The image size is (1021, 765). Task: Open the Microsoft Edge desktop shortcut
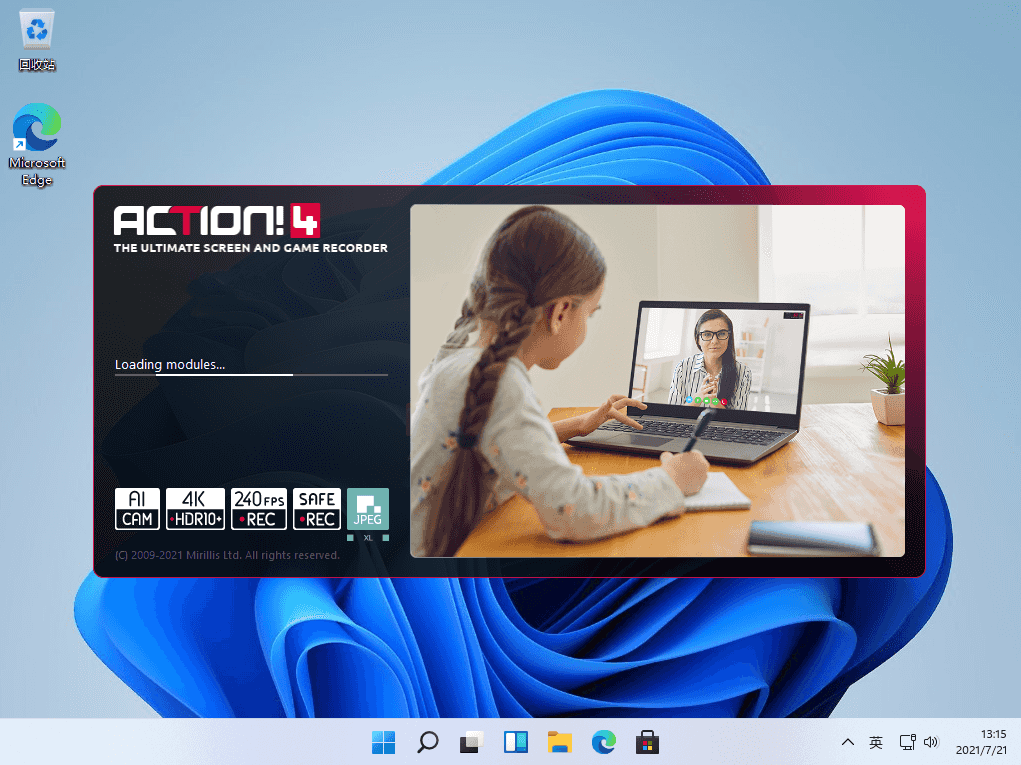(x=37, y=145)
